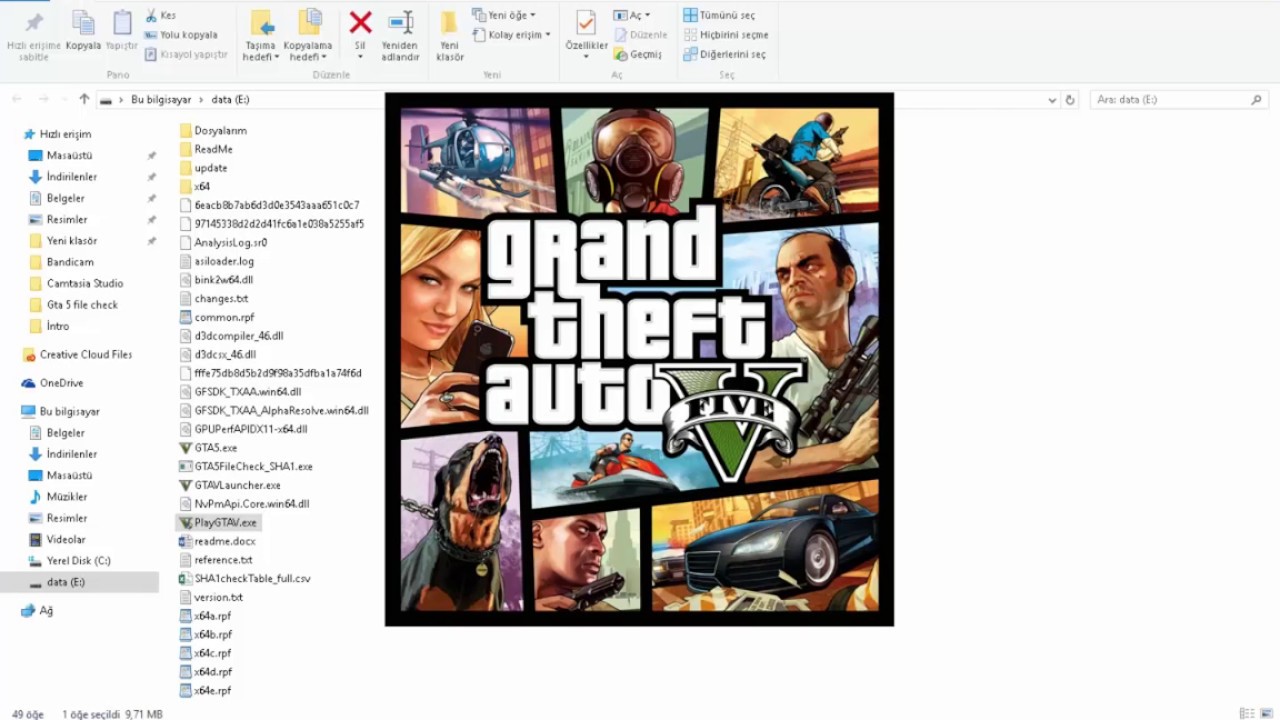
Task: Click data (E:) in address breadcrumb
Action: 231,100
